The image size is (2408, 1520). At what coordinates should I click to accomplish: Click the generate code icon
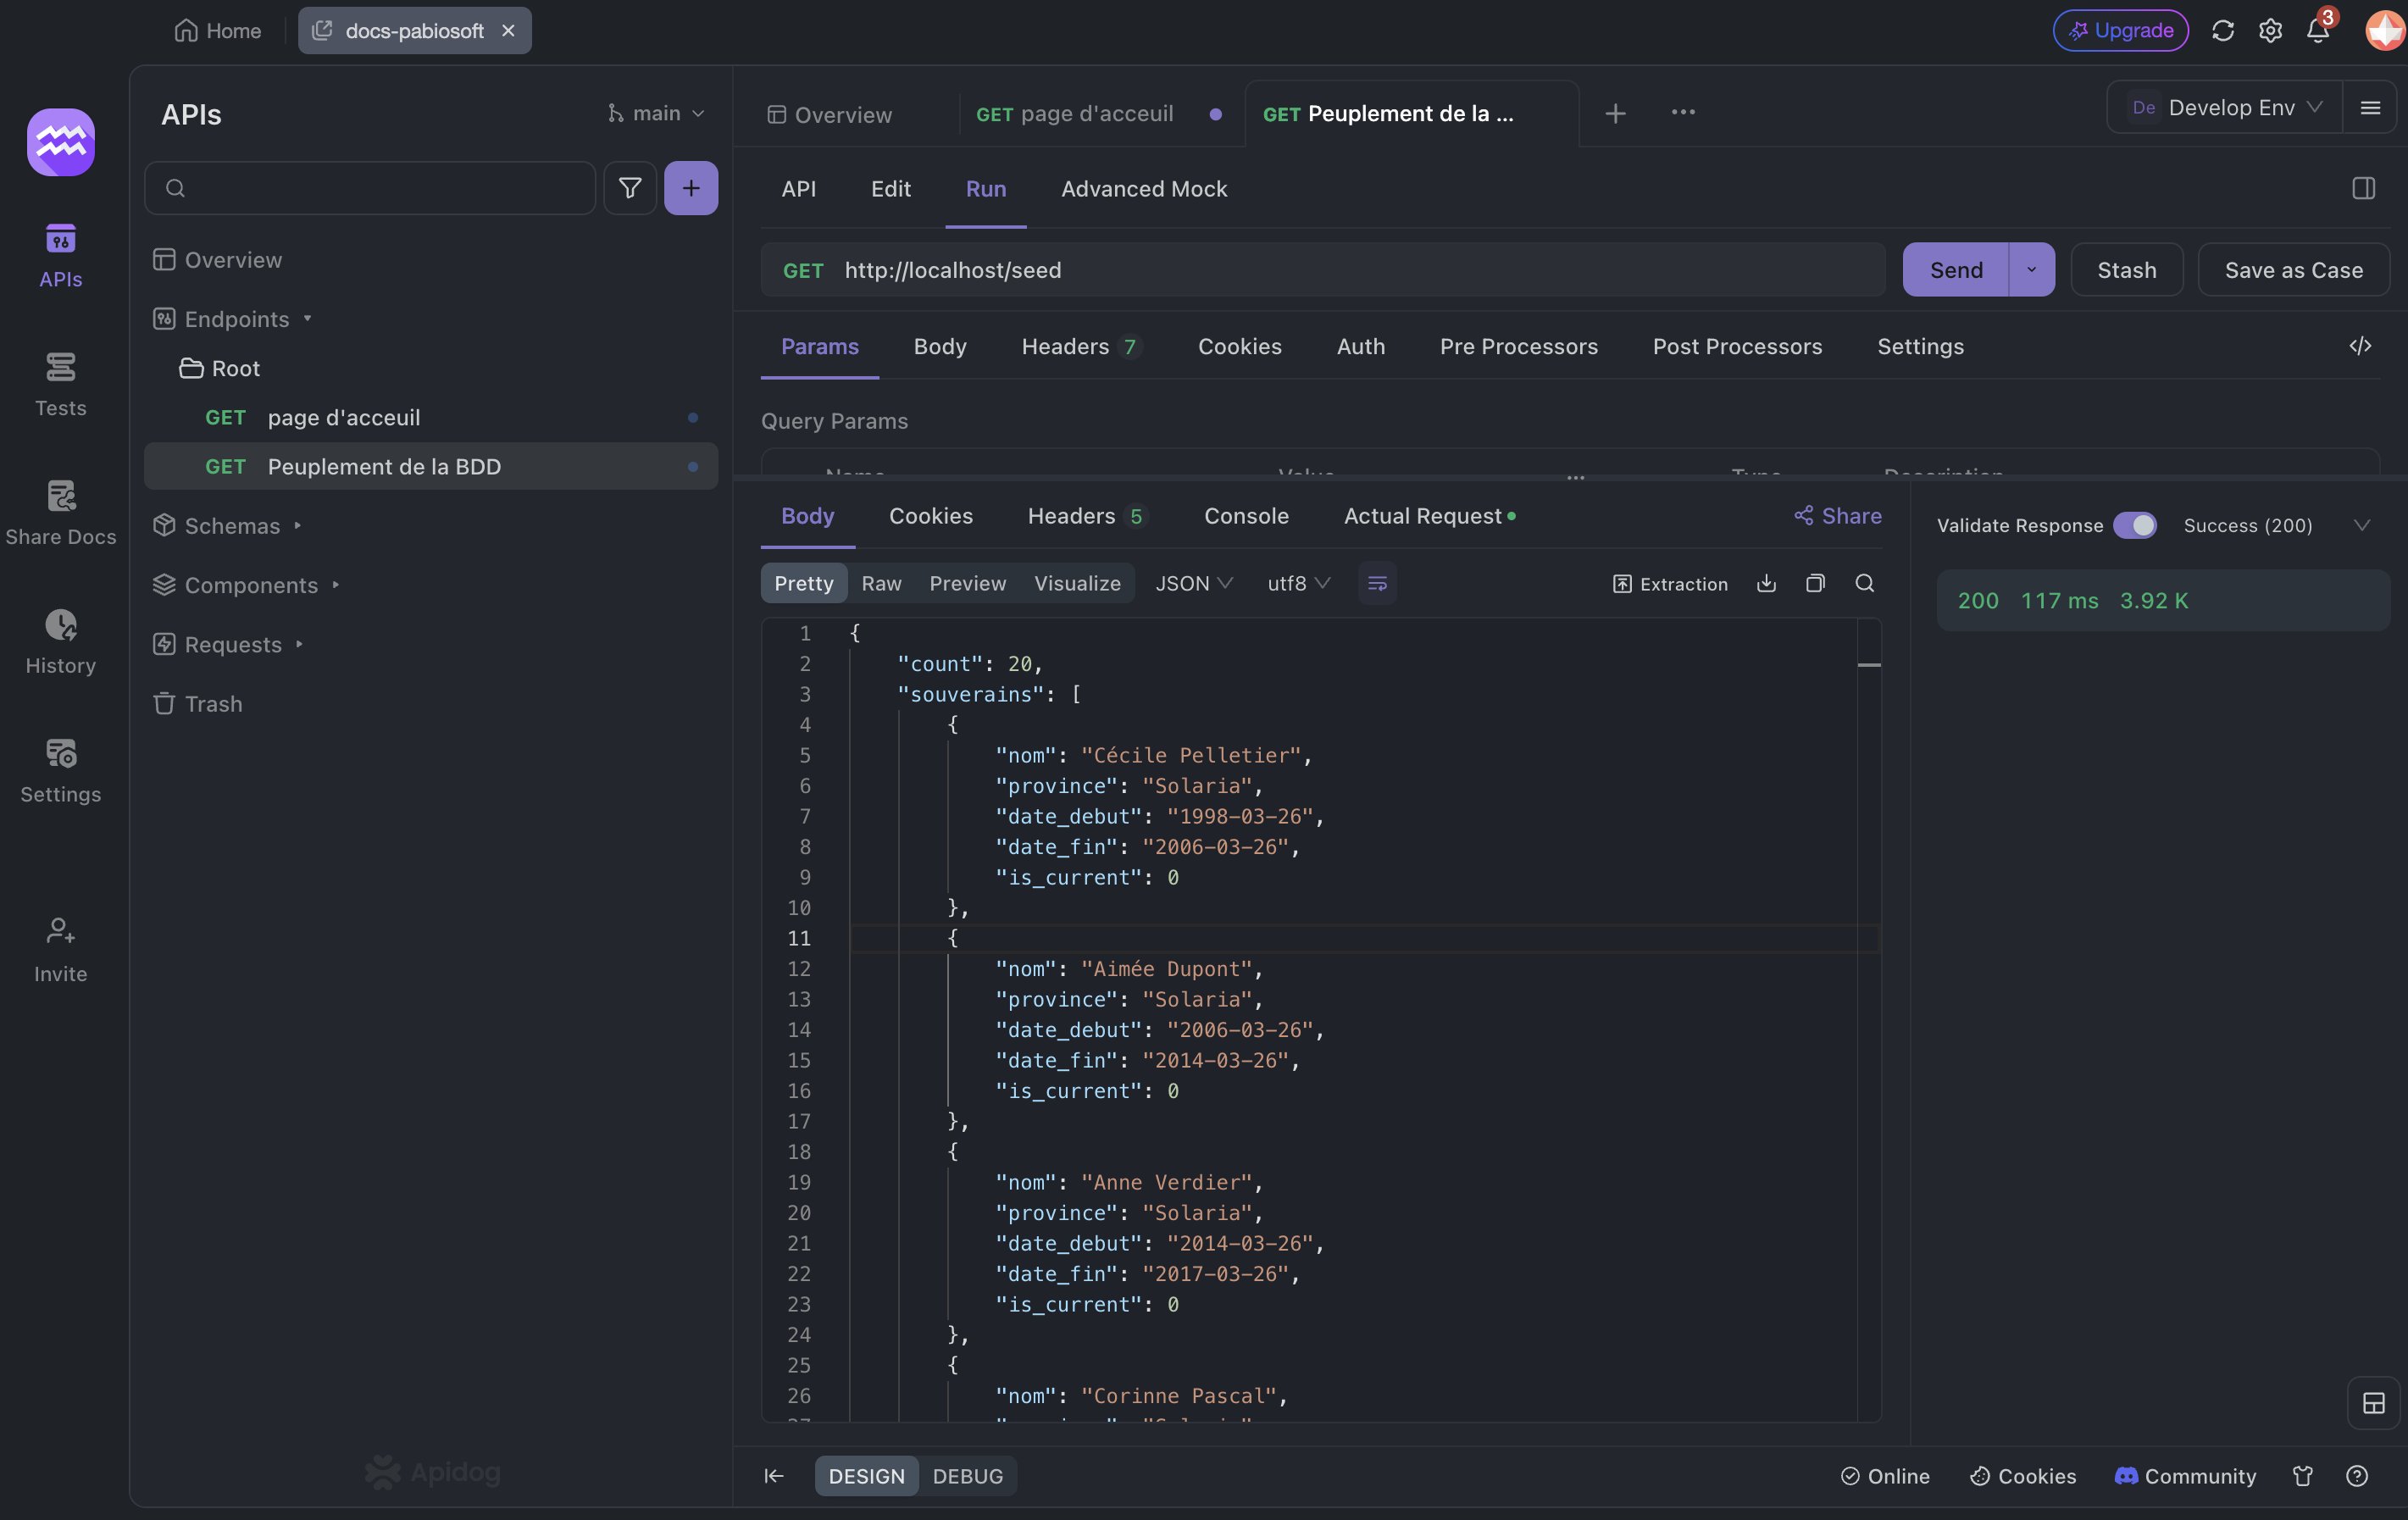click(2360, 346)
